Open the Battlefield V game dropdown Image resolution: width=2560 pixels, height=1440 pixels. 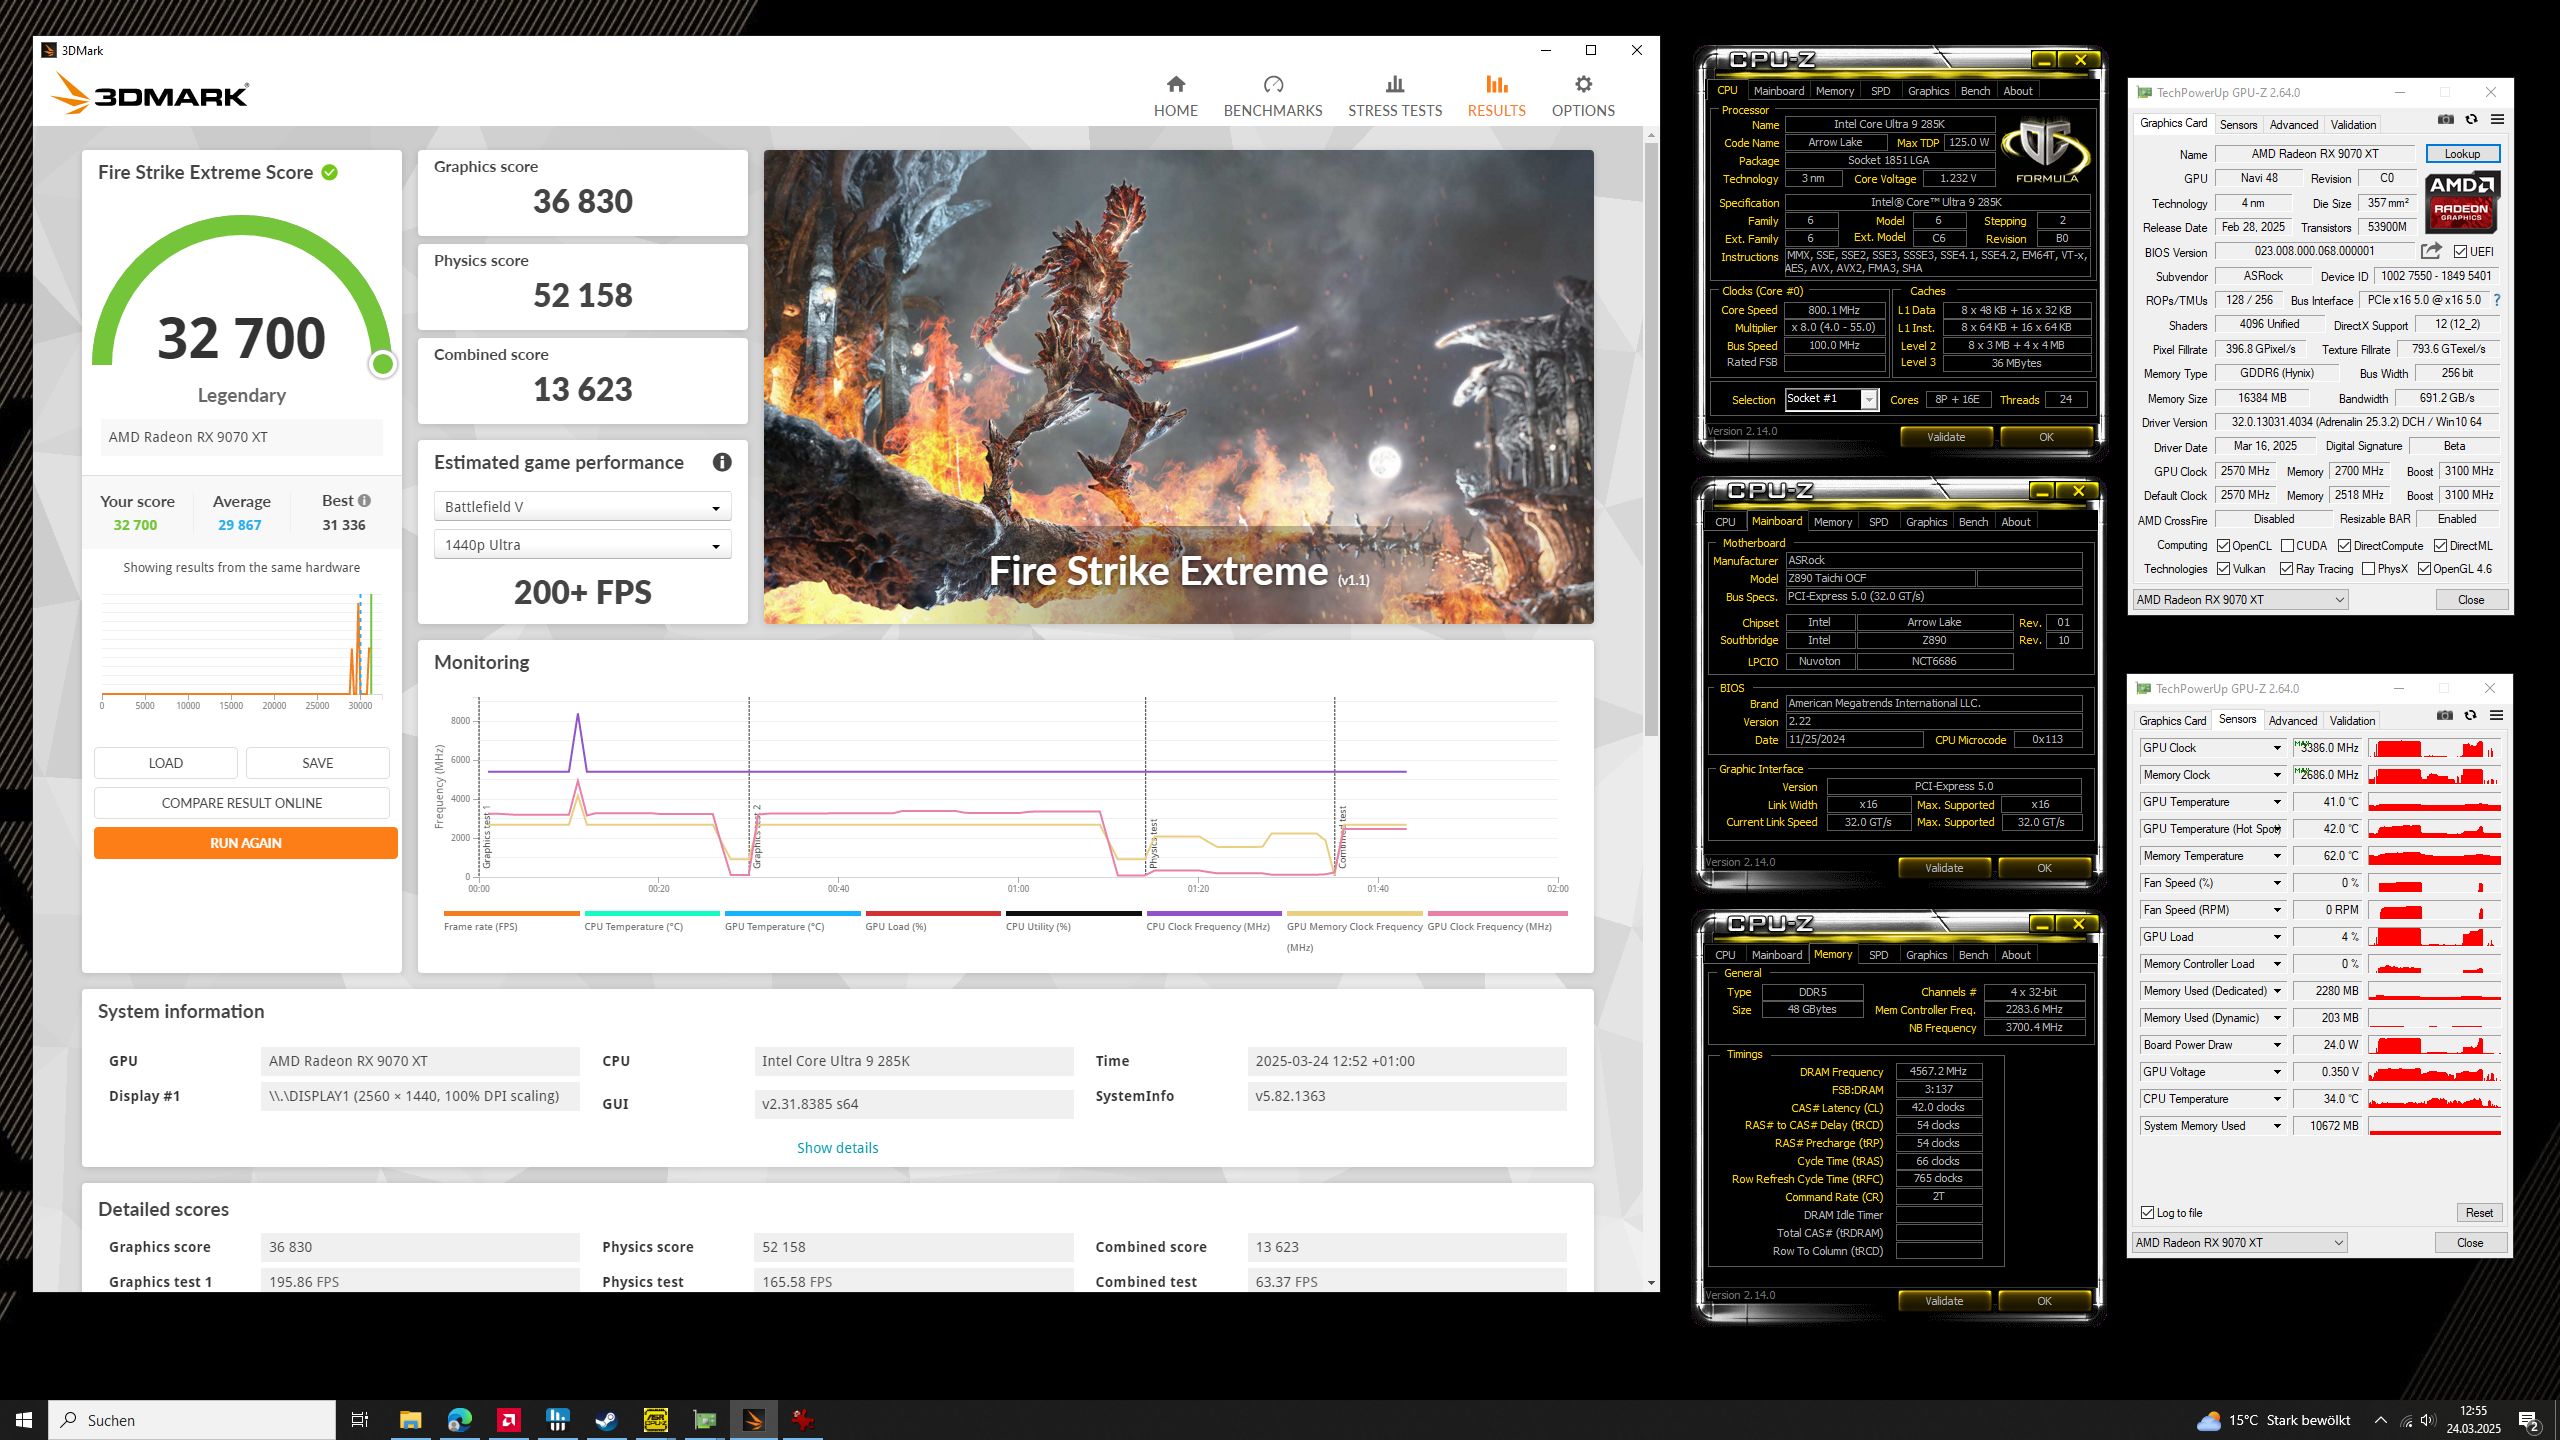click(583, 507)
